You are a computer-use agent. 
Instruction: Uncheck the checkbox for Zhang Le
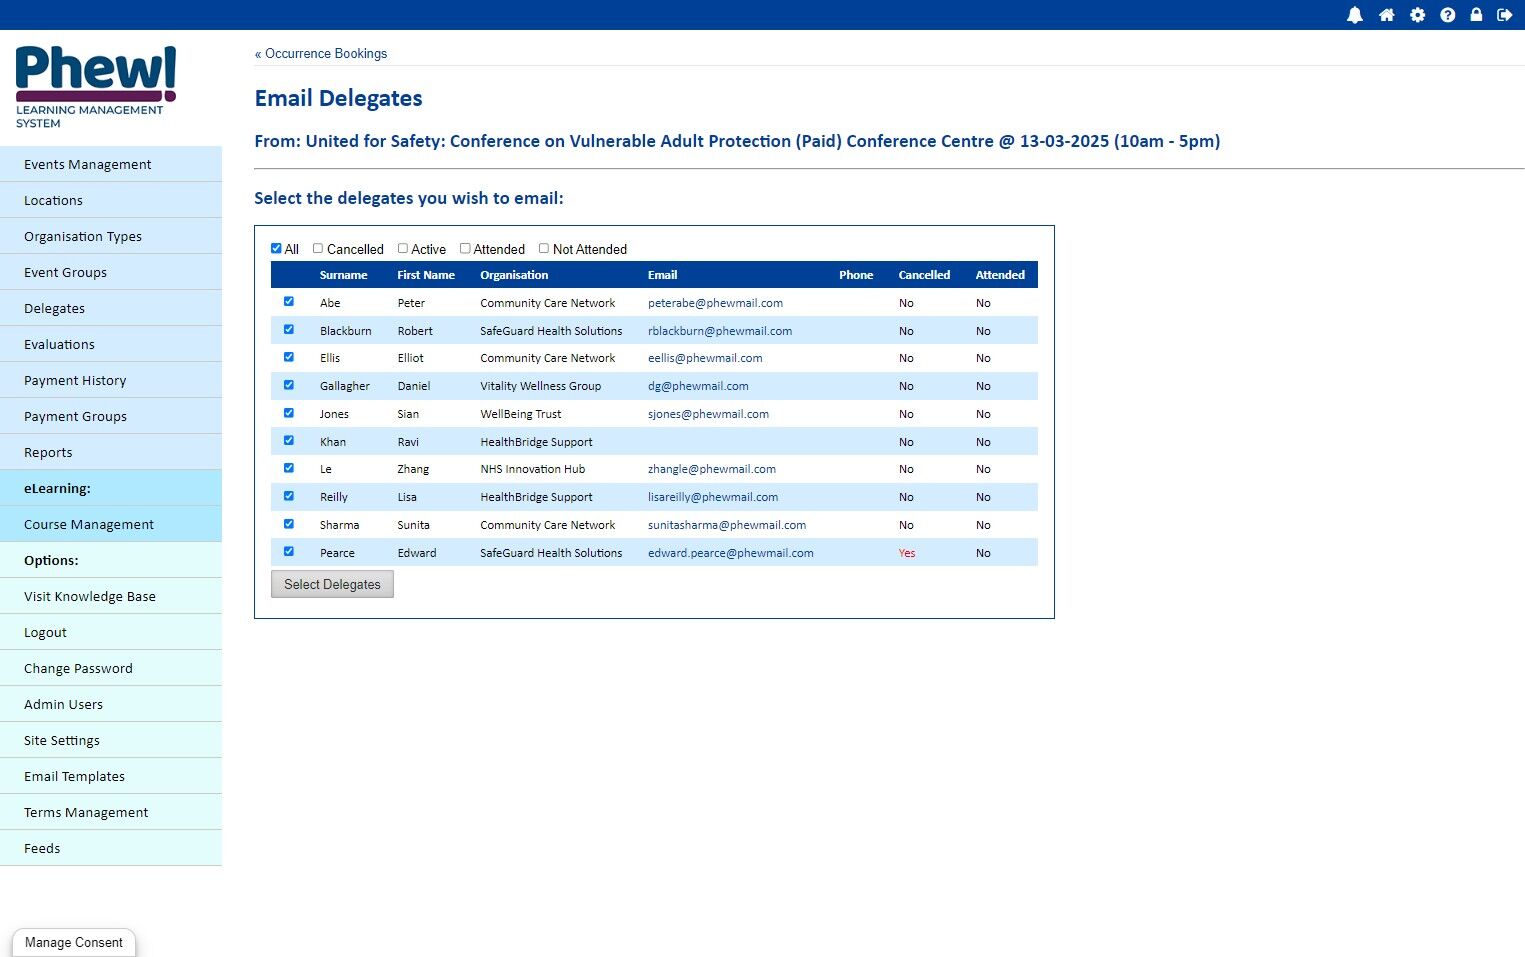click(289, 468)
